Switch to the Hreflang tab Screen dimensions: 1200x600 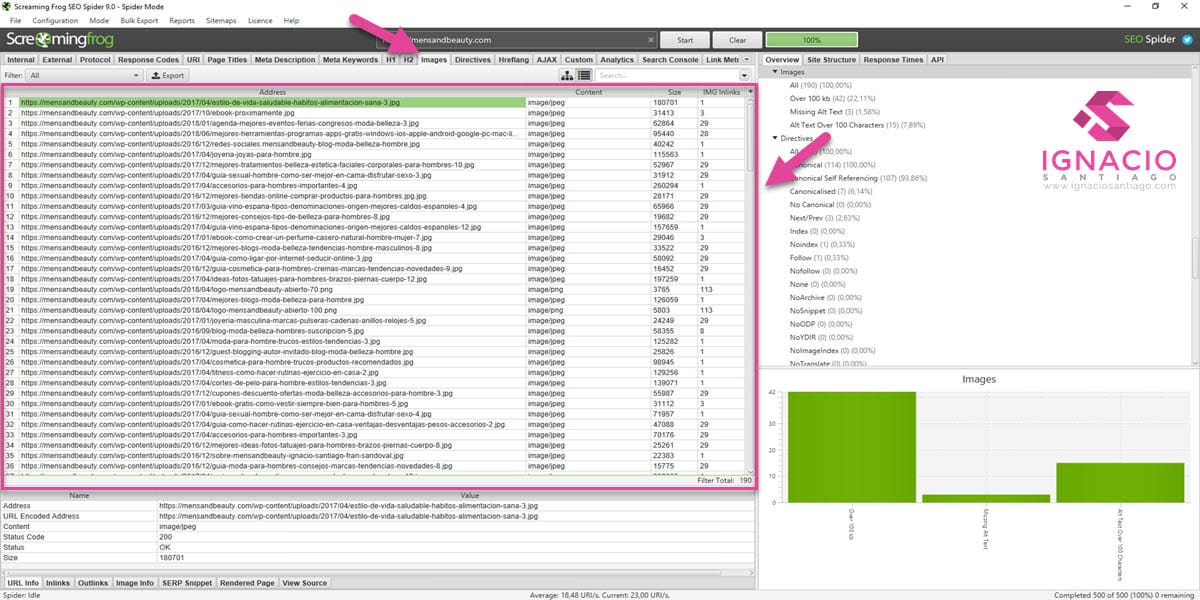pos(514,60)
